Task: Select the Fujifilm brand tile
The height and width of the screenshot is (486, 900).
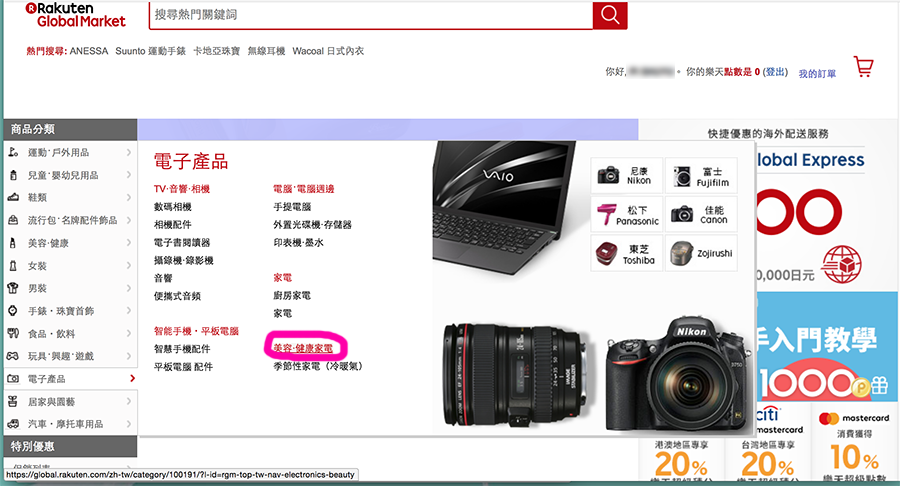Action: coord(700,176)
